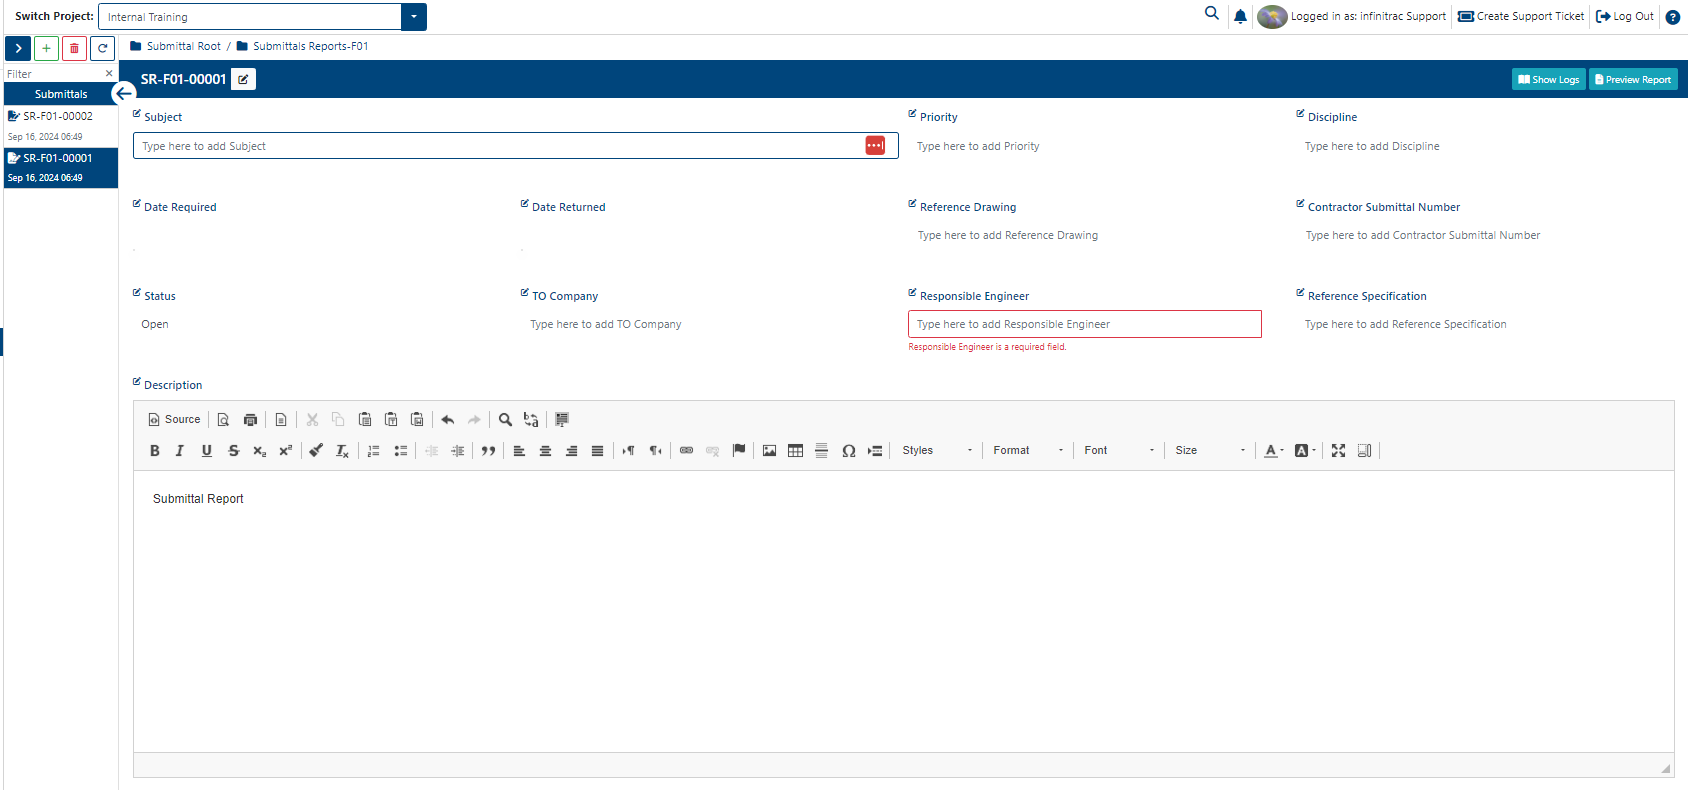1688x790 pixels.
Task: Toggle Source view in the editor
Action: tap(174, 420)
